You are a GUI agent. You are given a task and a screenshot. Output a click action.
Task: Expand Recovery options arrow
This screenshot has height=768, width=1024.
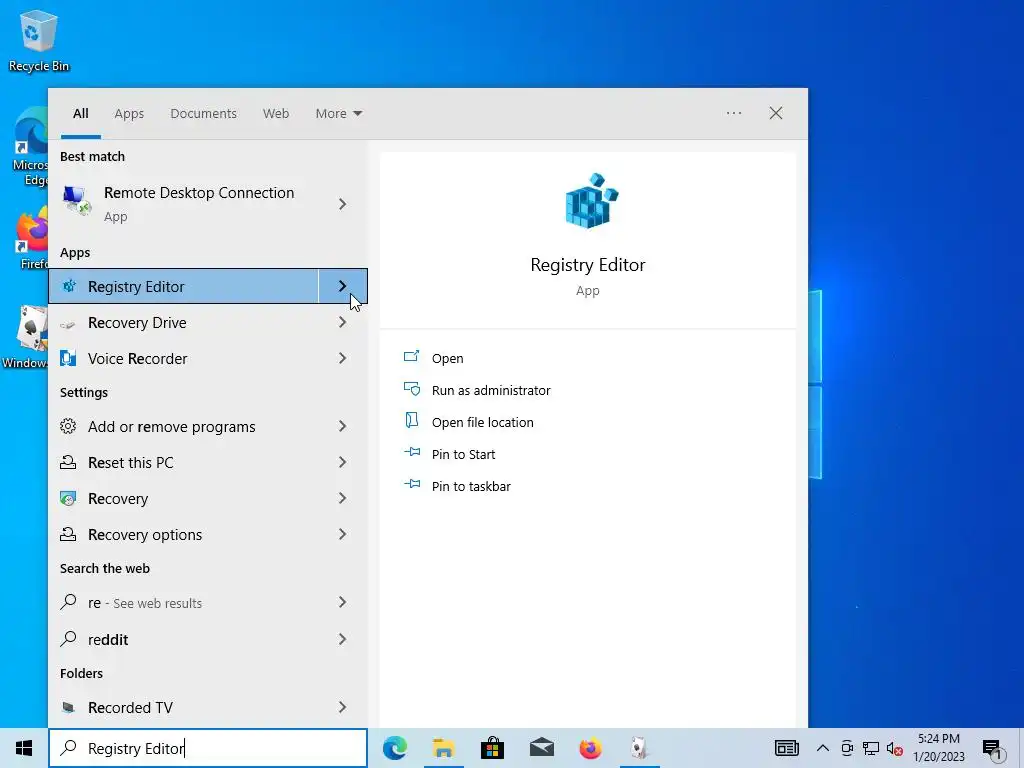click(x=342, y=534)
